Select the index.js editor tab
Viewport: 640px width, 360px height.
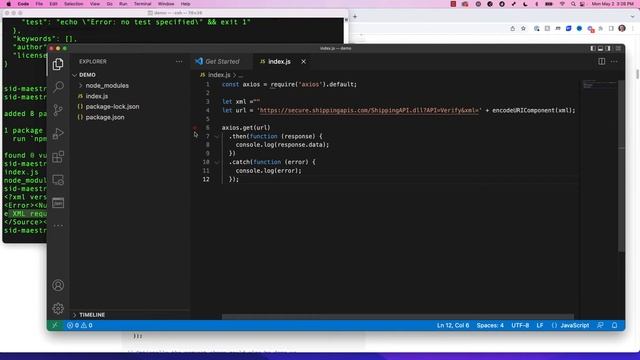click(279, 61)
